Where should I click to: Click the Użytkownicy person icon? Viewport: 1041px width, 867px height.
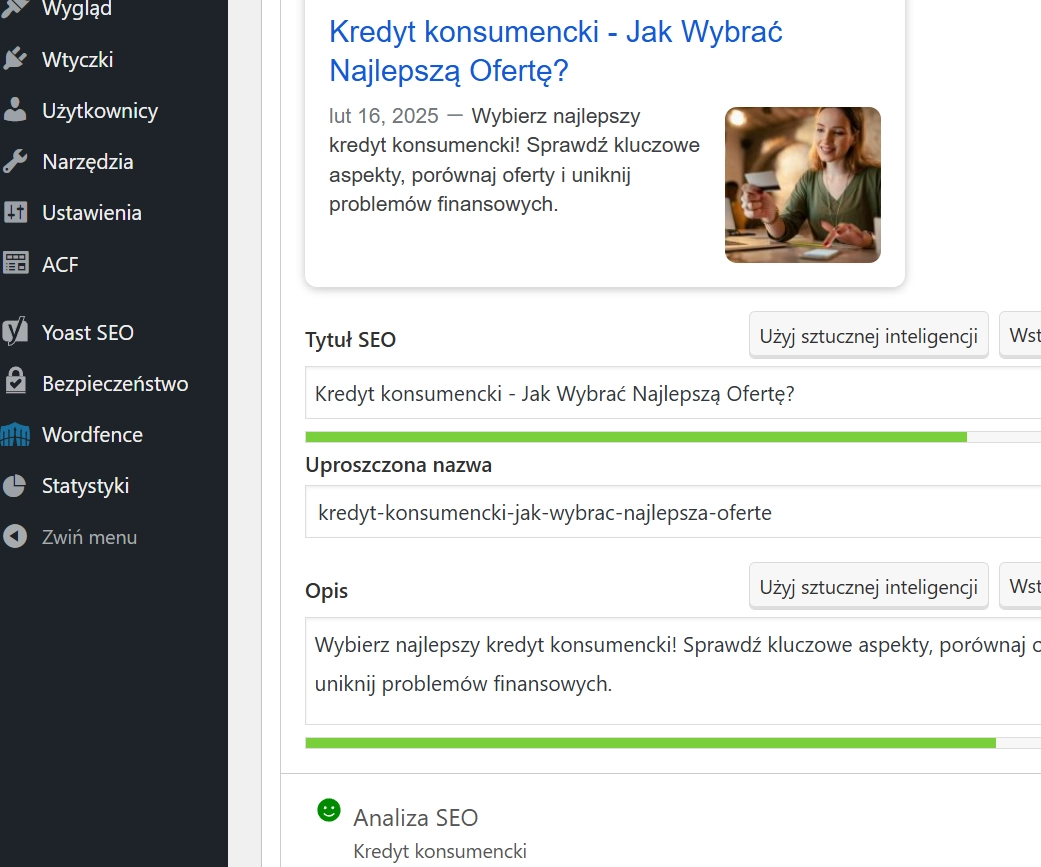15,111
